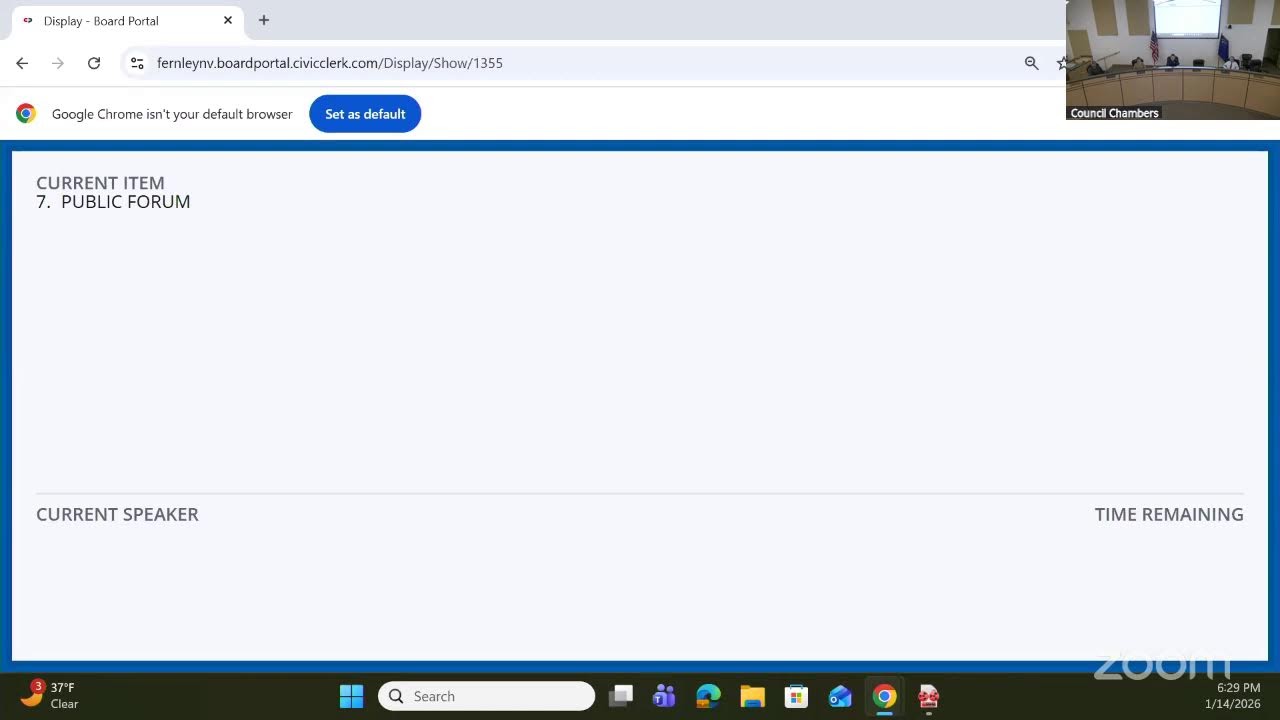Open Microsoft Edge from the taskbar
The width and height of the screenshot is (1280, 720).
pyautogui.click(x=708, y=696)
